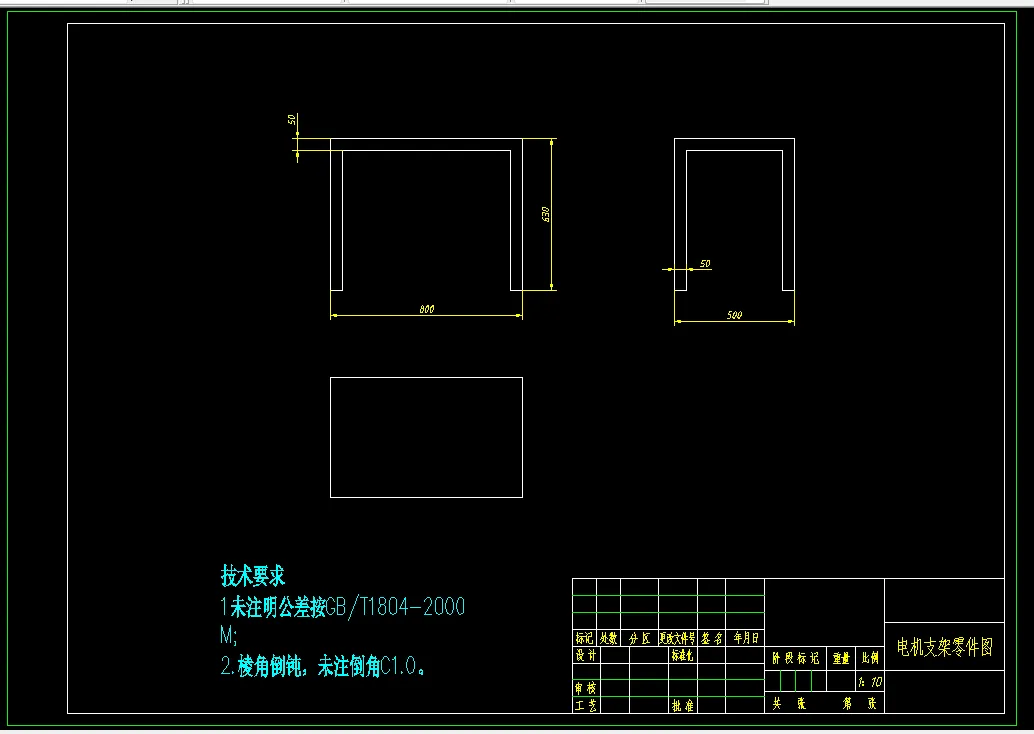Select the 630 height dimension text
This screenshot has height=734, width=1034.
[545, 214]
